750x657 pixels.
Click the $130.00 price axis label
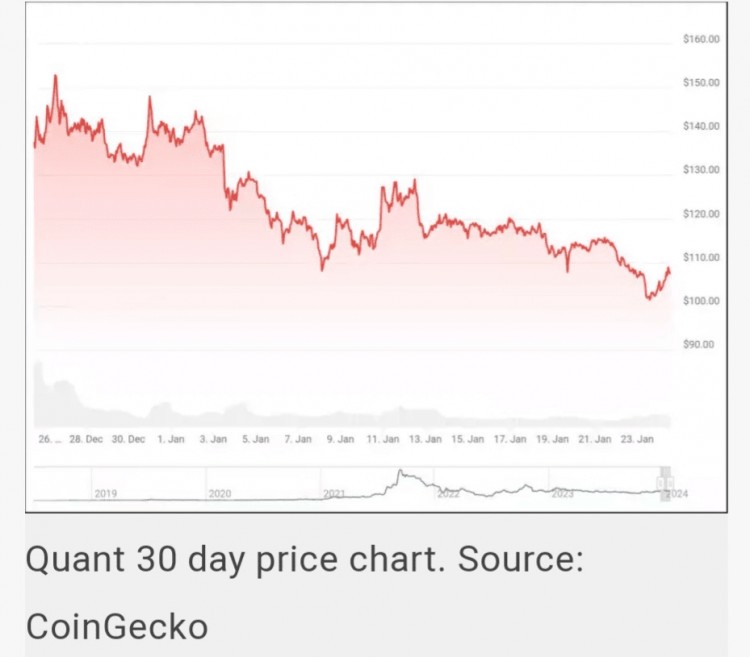(x=701, y=170)
